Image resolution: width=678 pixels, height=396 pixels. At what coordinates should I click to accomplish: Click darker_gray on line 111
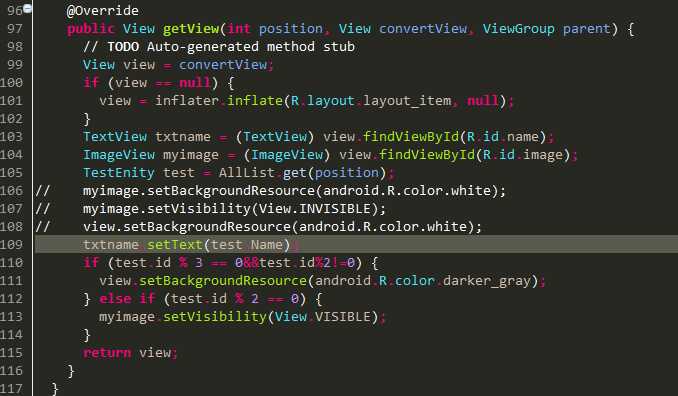[486, 281]
